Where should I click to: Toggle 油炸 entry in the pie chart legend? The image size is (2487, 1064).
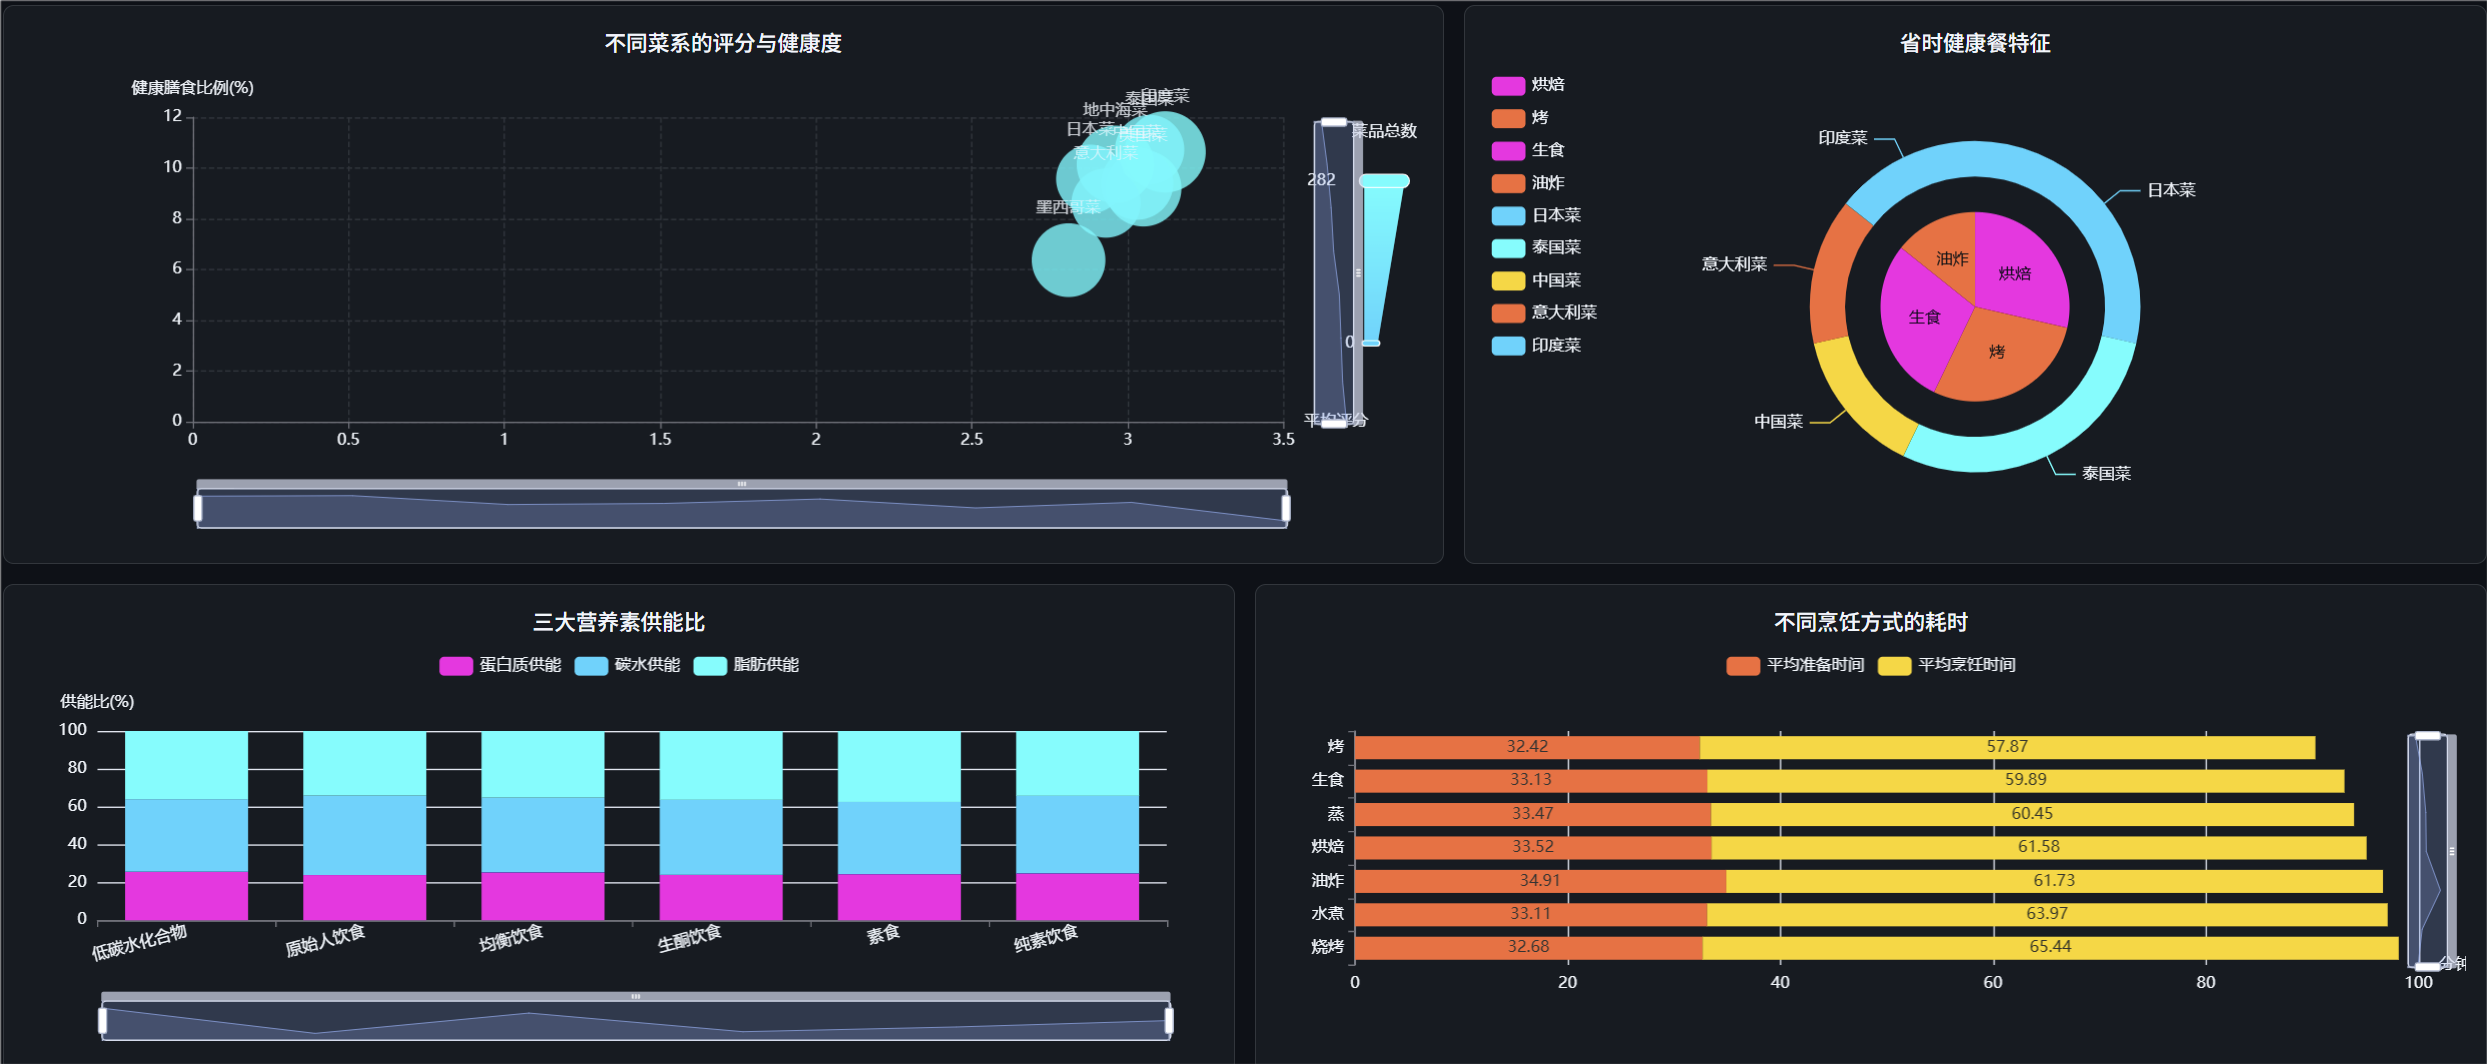1527,183
